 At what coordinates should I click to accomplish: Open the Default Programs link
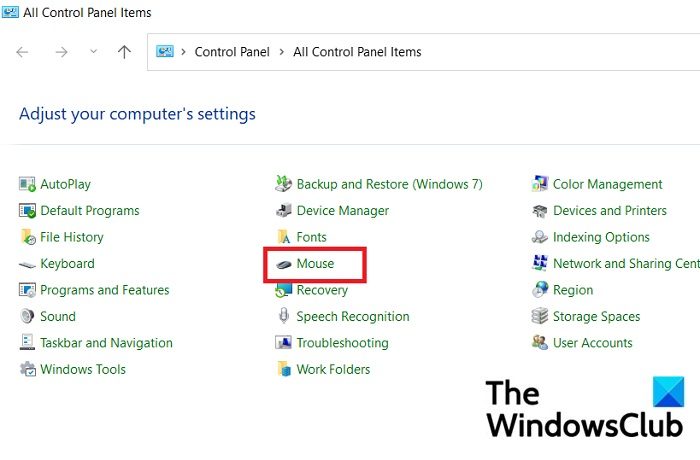[90, 210]
